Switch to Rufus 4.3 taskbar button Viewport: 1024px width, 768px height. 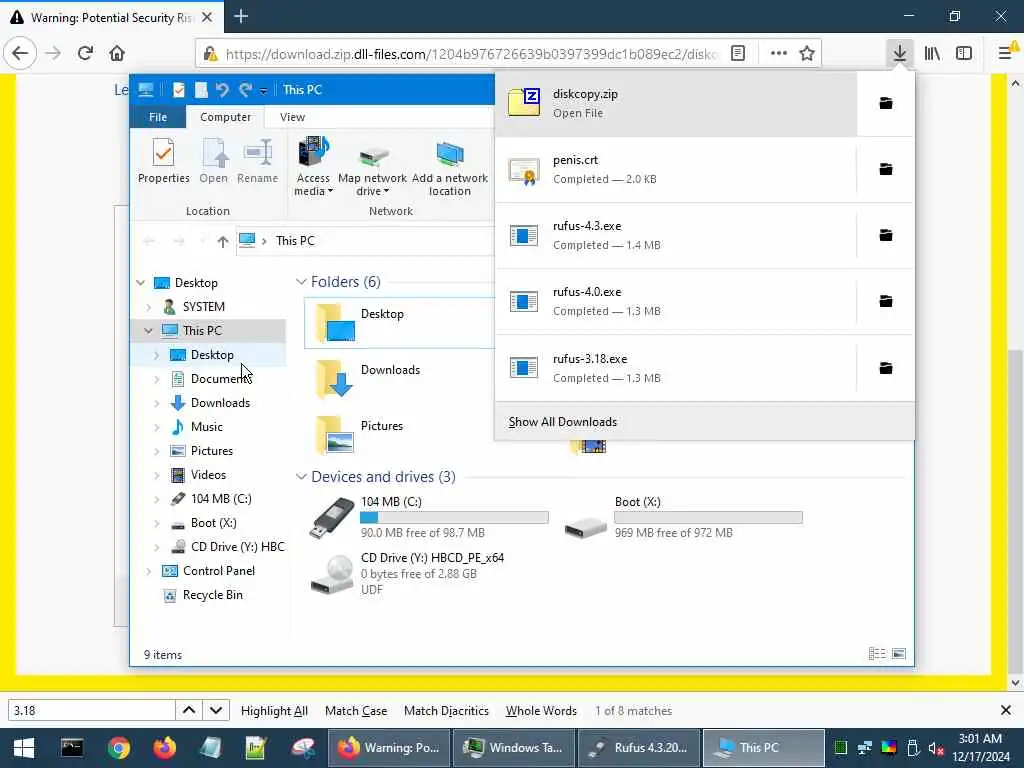click(639, 748)
